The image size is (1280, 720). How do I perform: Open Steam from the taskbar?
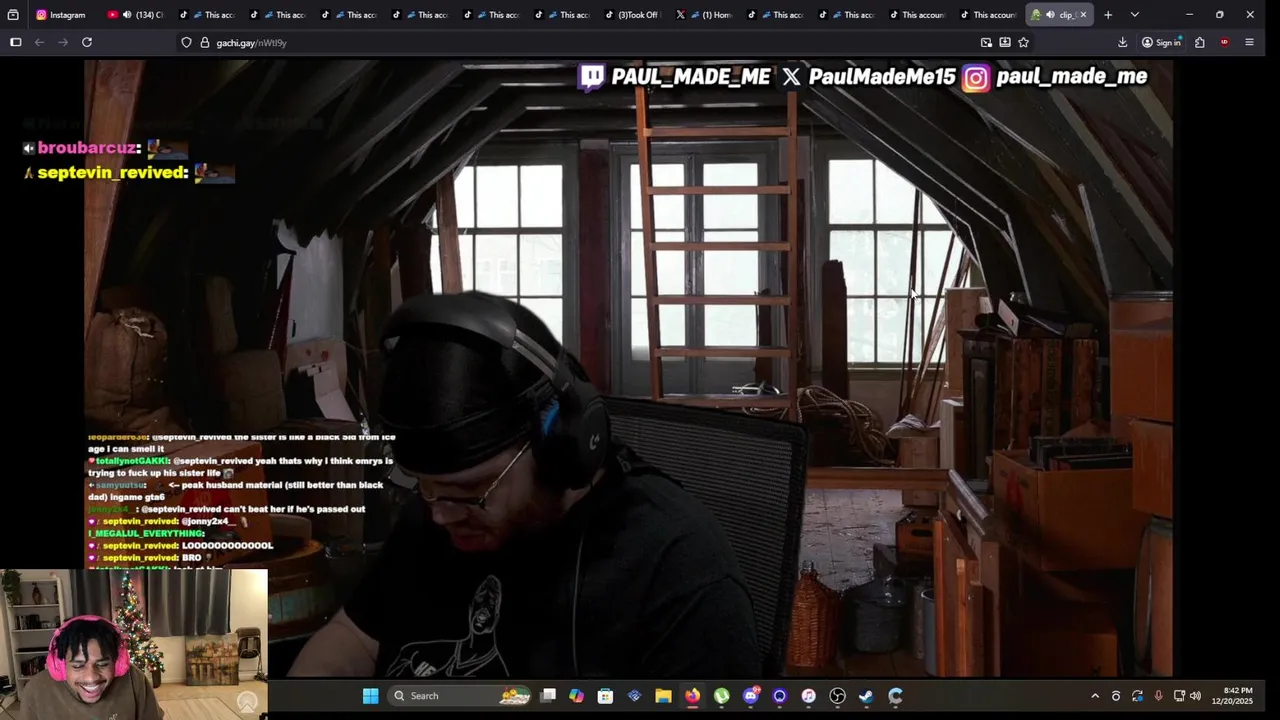point(866,696)
